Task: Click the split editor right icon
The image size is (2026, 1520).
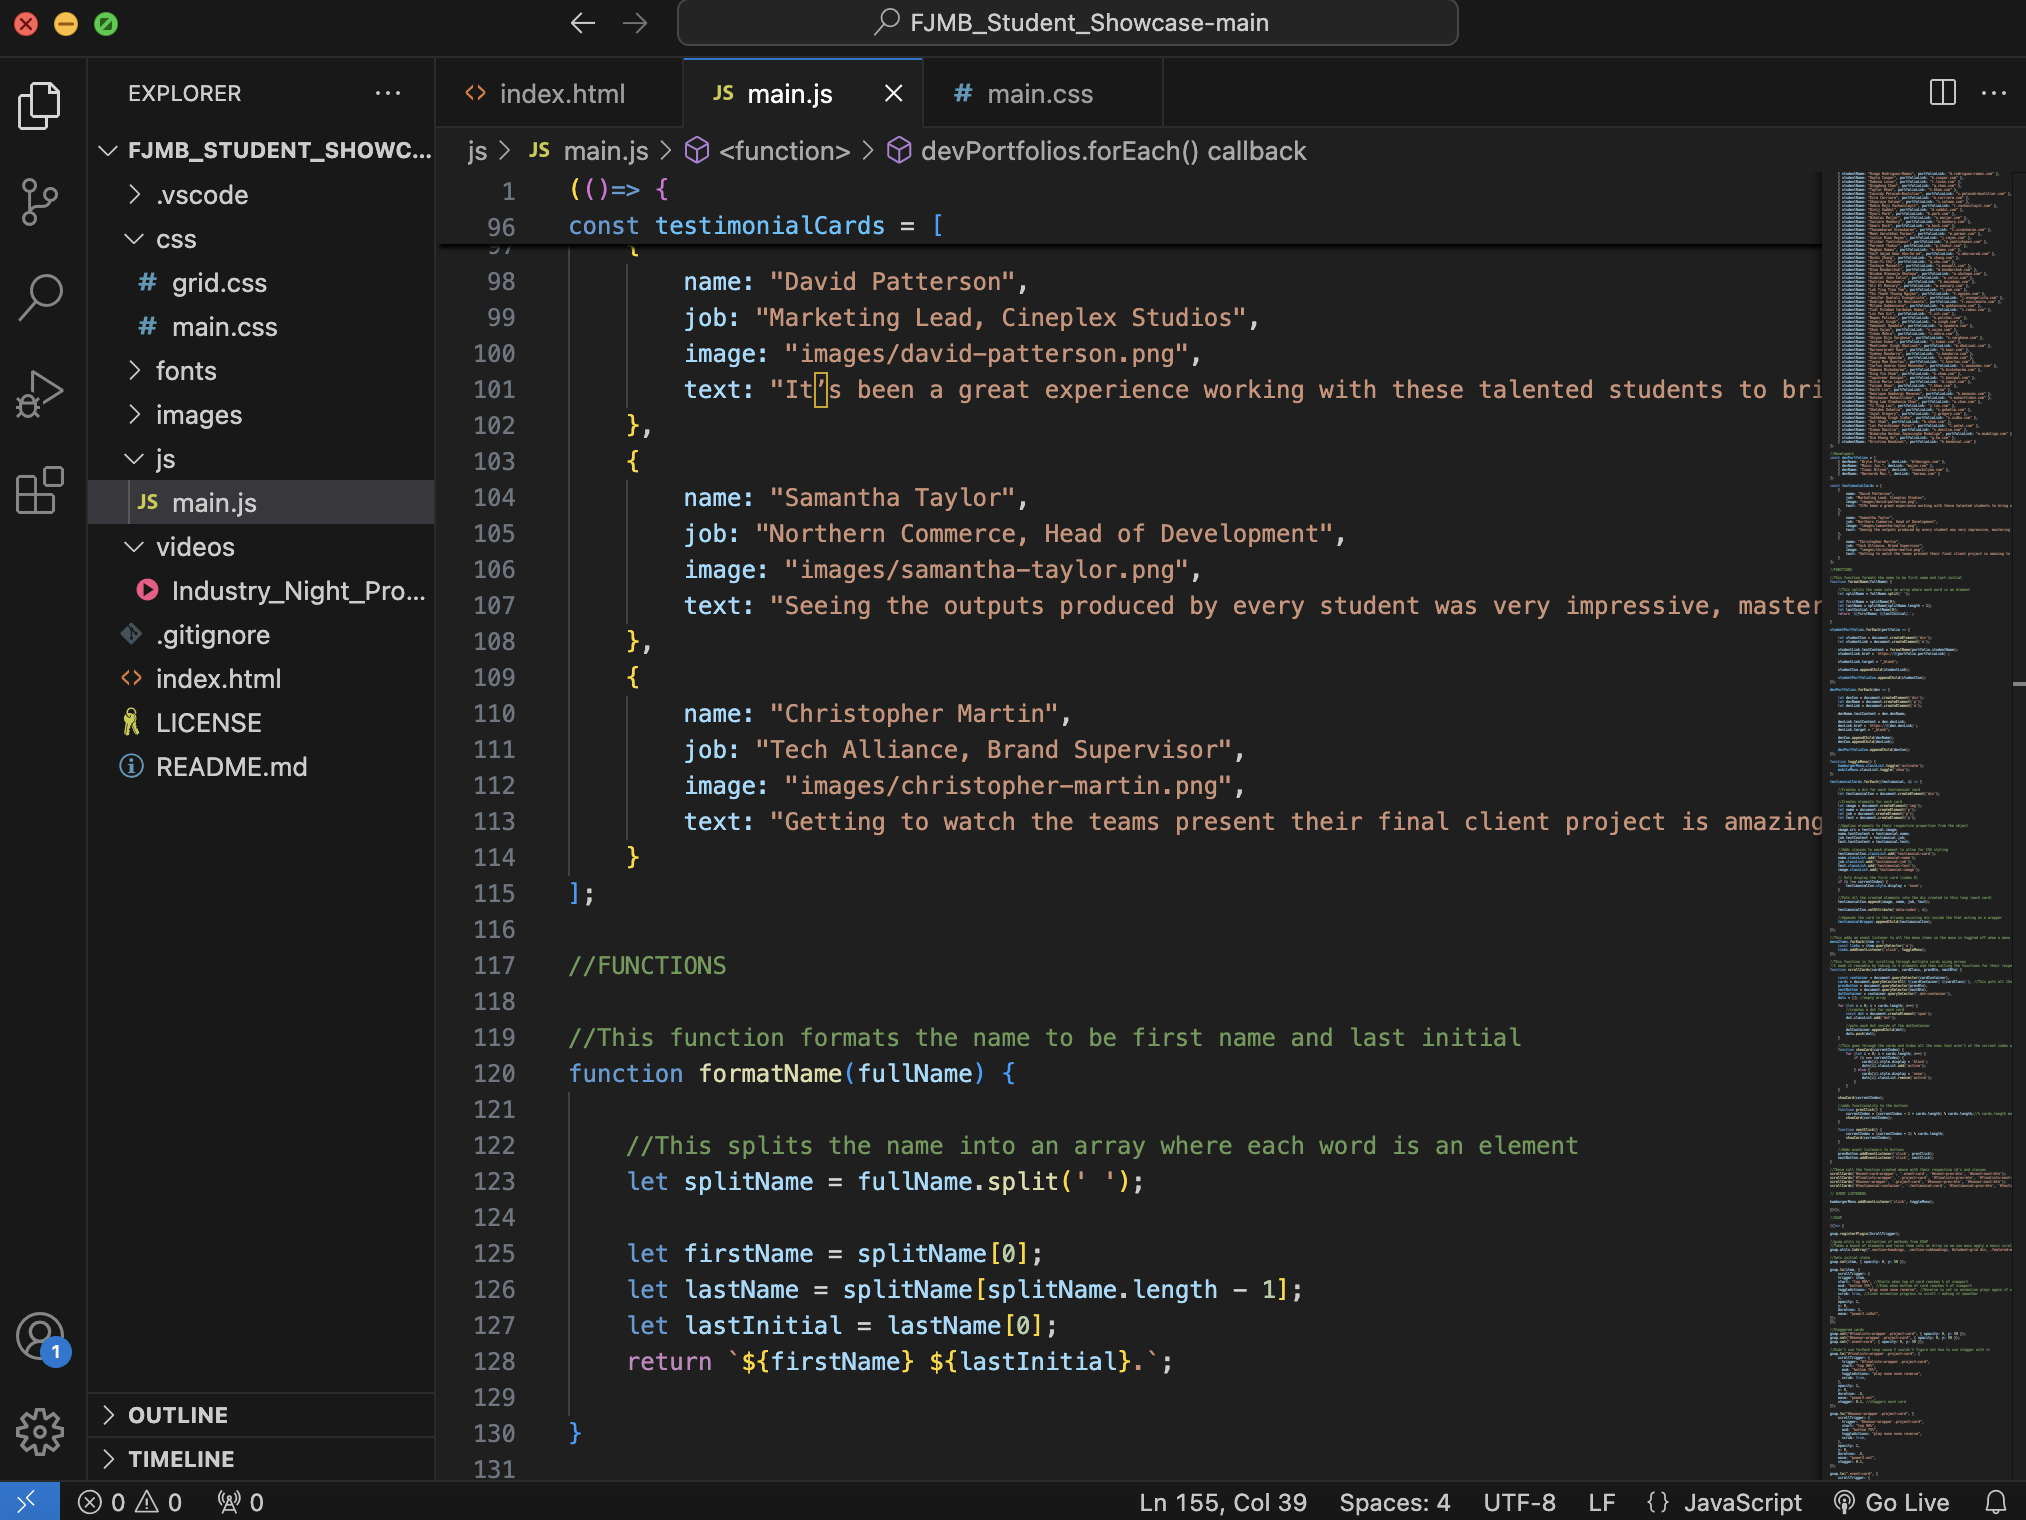Action: point(1942,93)
